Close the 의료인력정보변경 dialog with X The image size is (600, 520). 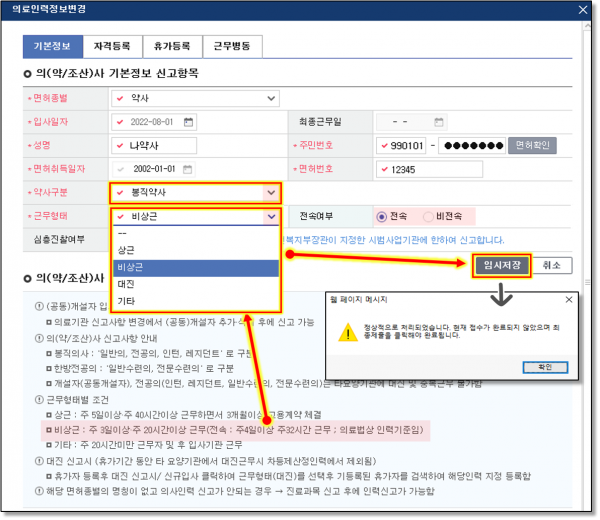[583, 11]
